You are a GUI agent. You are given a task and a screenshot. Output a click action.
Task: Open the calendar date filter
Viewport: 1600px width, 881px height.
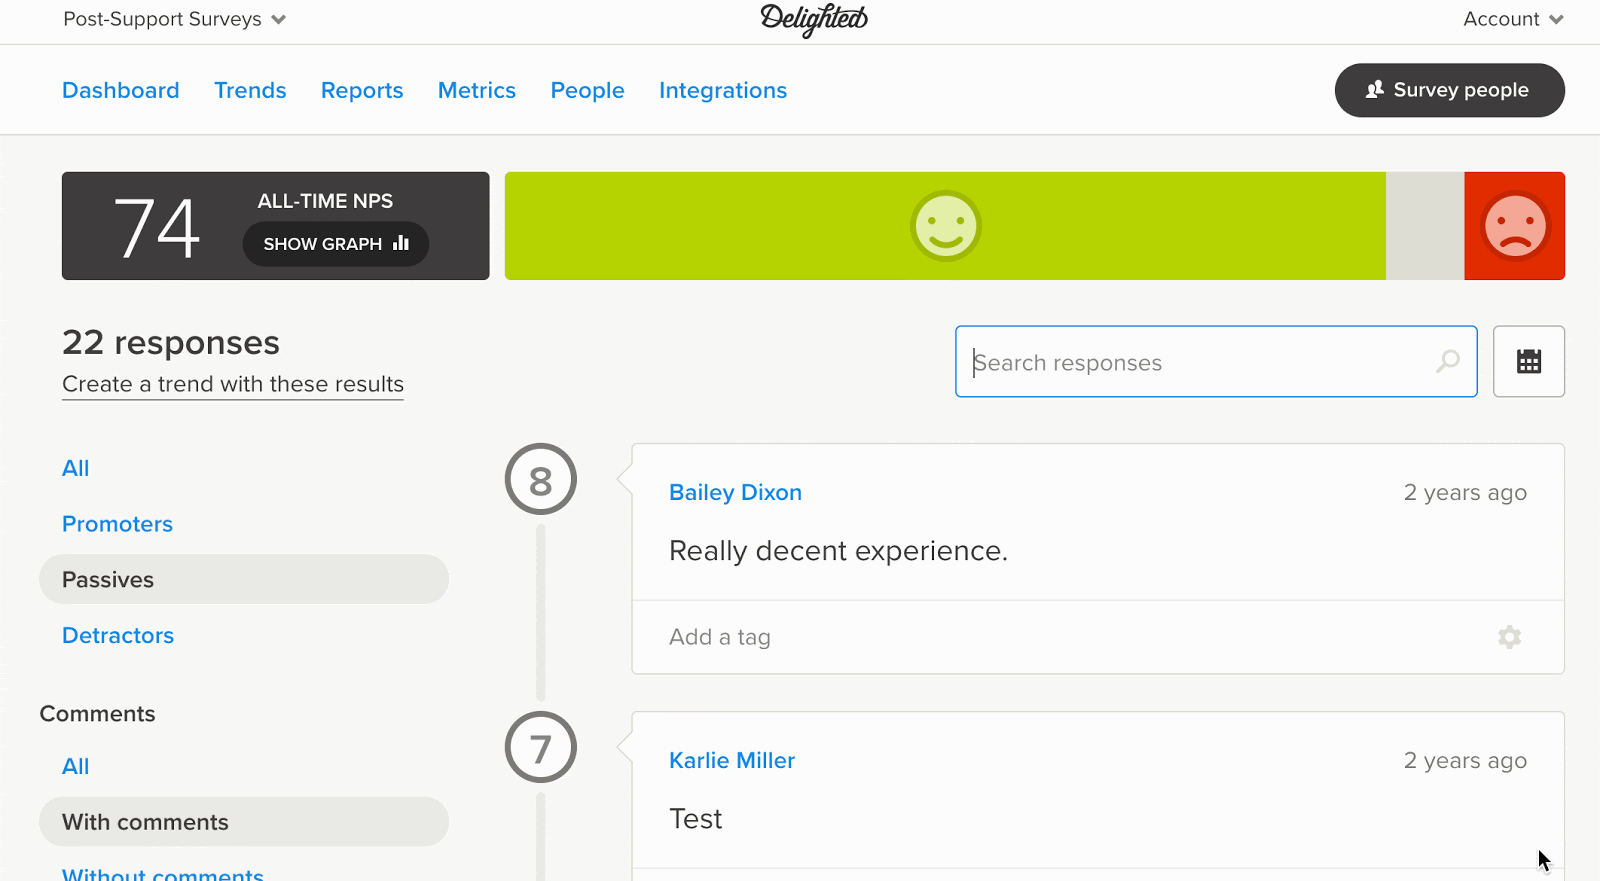1528,361
